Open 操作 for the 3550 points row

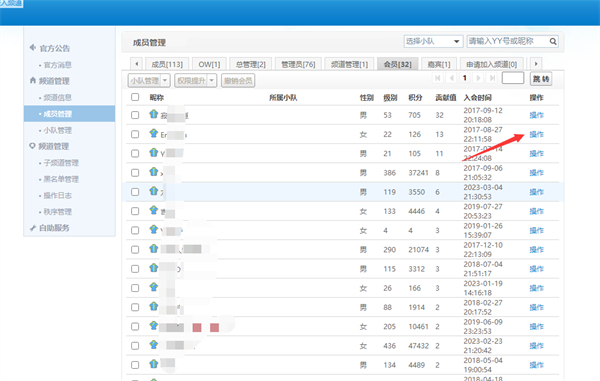[x=536, y=192]
